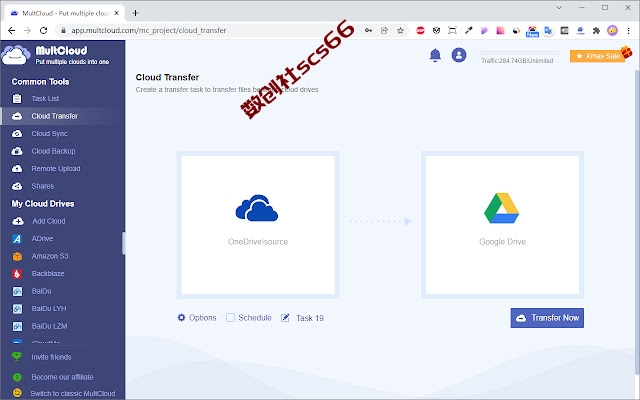
Task: Open the notifications bell
Action: click(x=435, y=55)
